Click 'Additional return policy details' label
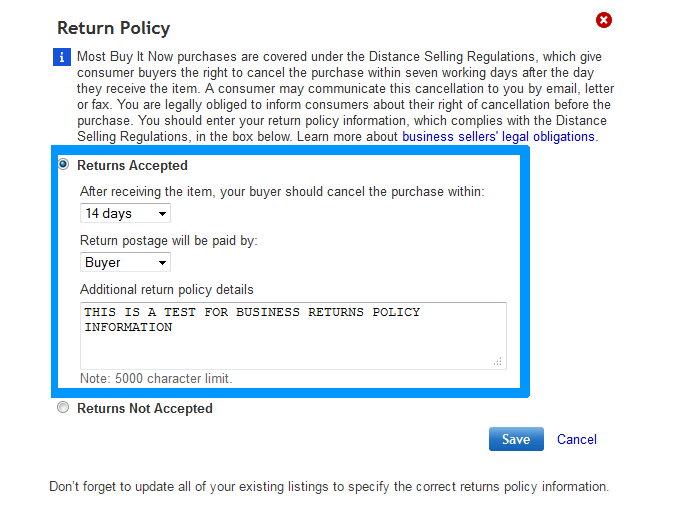The width and height of the screenshot is (676, 505). pos(167,289)
